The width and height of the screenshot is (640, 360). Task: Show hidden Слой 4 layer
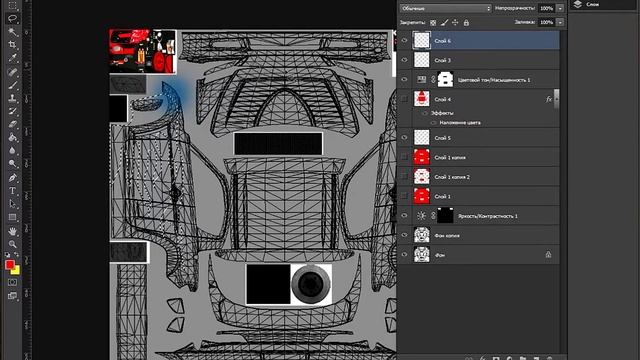click(404, 99)
